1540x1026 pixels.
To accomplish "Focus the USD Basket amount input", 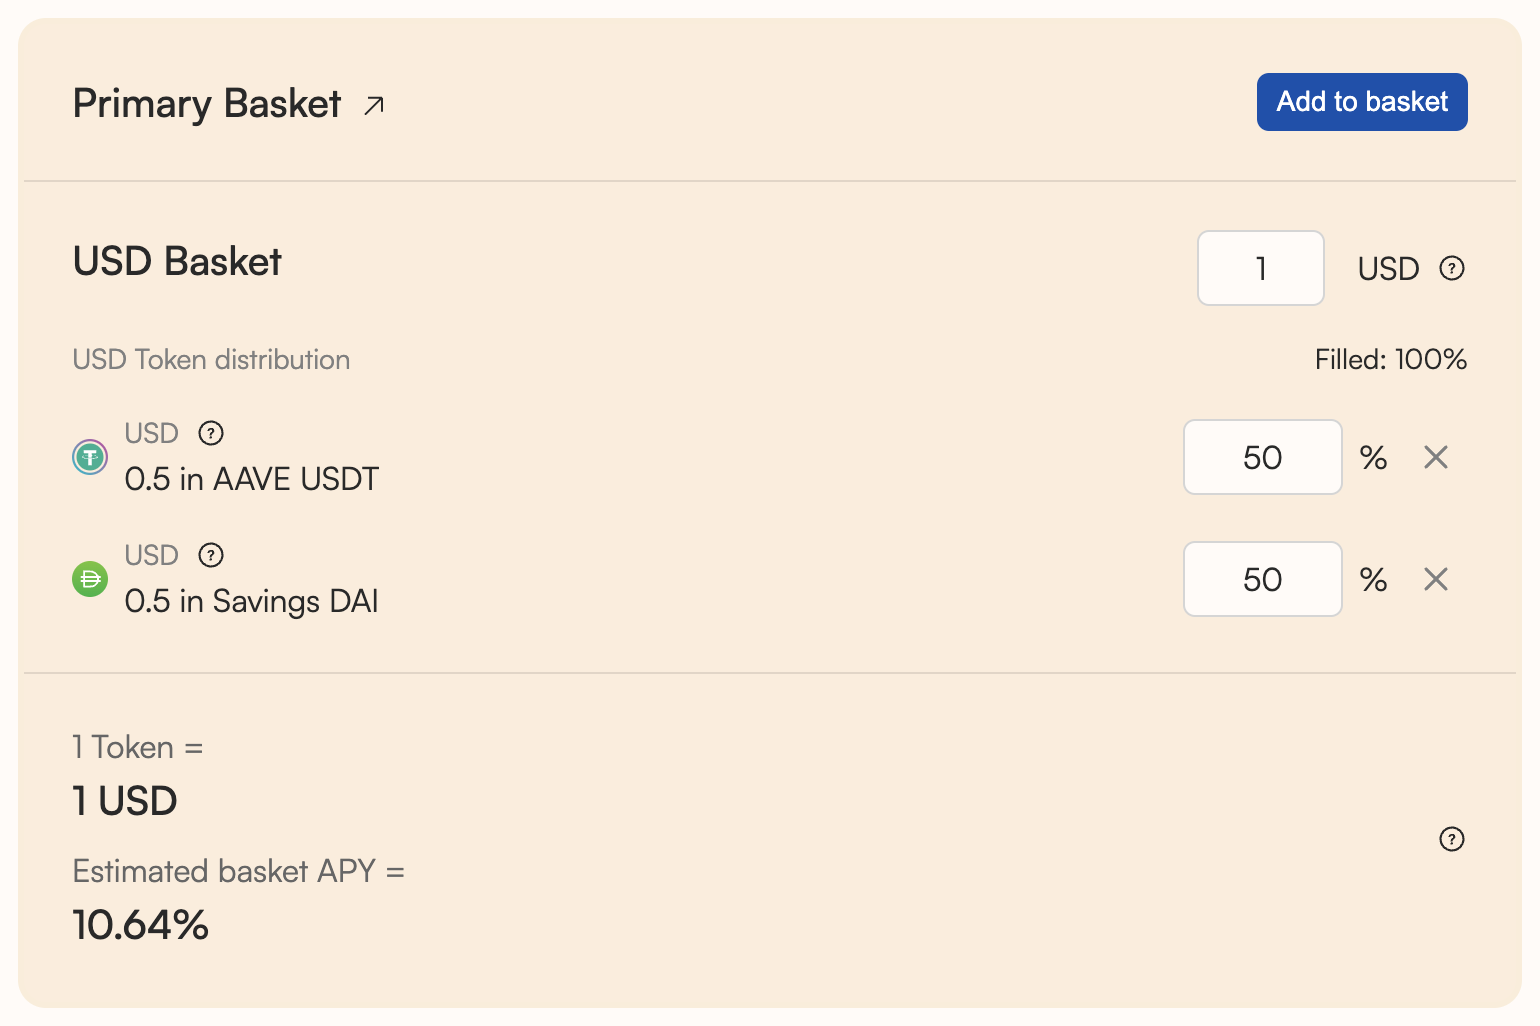I will (x=1260, y=268).
